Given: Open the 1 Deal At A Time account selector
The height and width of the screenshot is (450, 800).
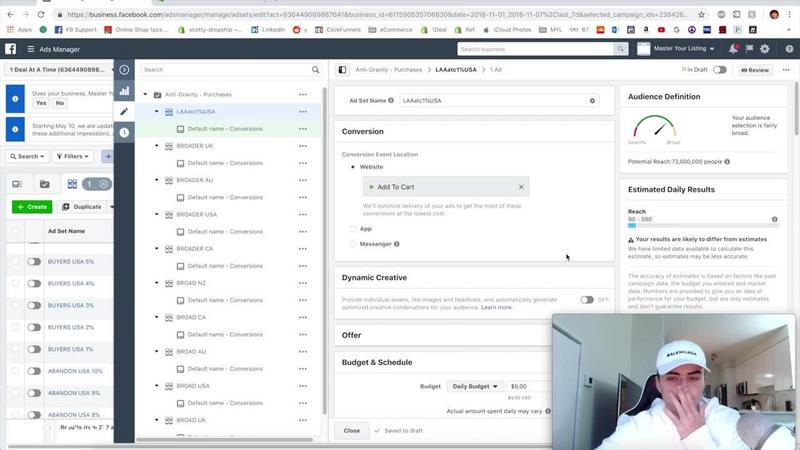Looking at the screenshot, I should (x=60, y=69).
